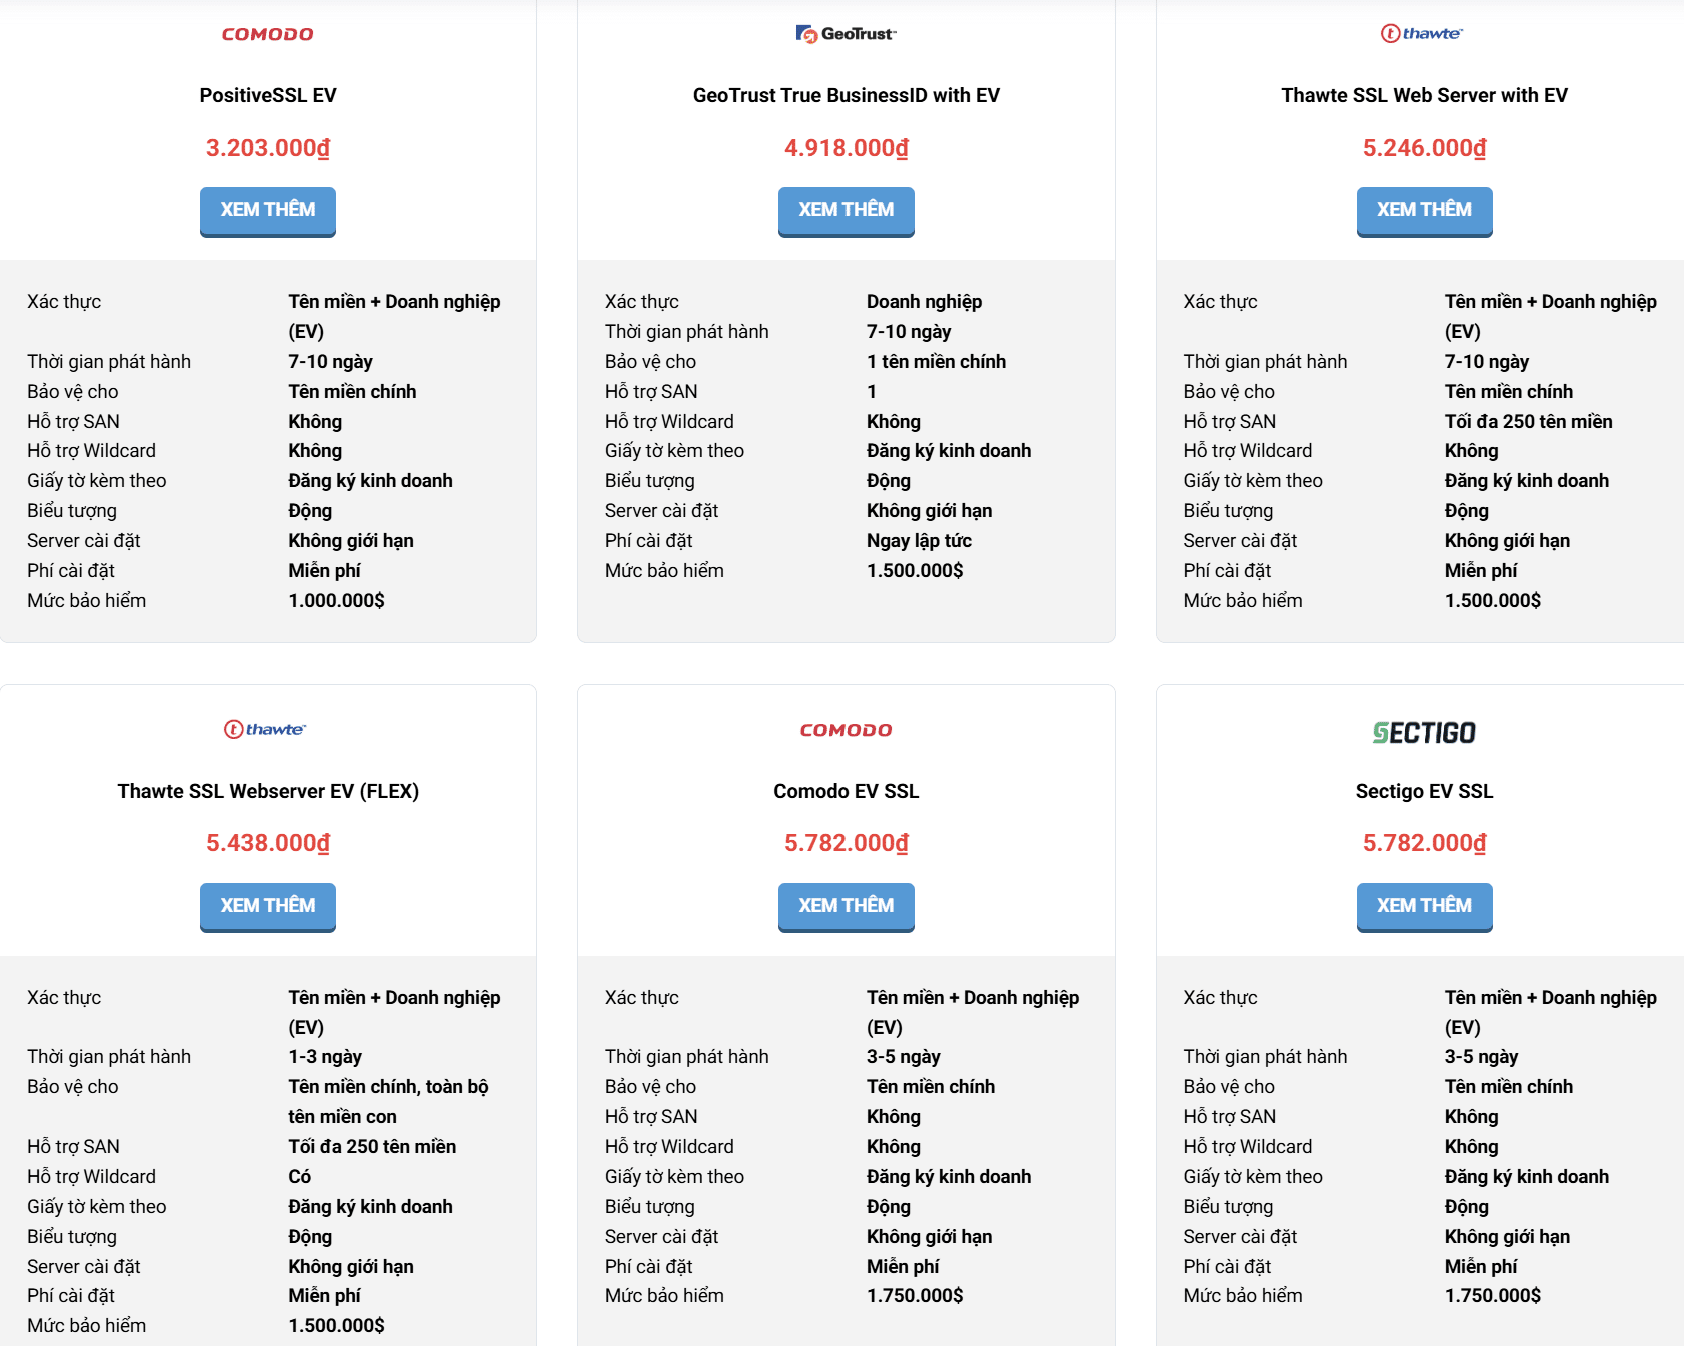Click the Comodo logo above Comodo EV SSL

coord(846,730)
